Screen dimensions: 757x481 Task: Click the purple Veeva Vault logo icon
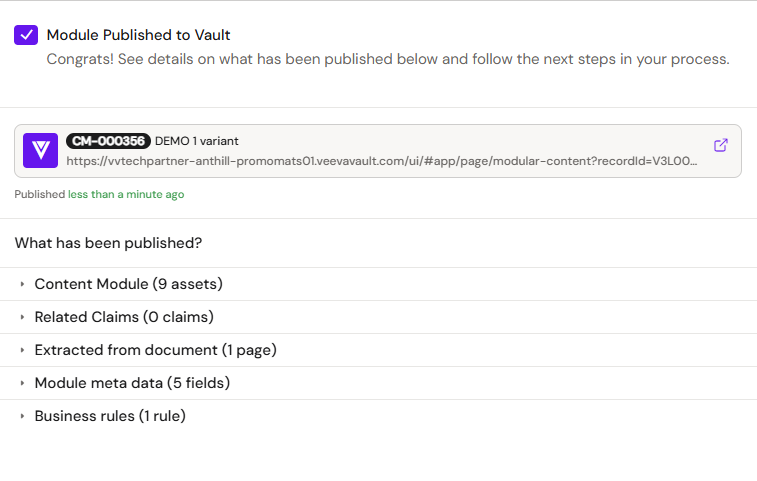41,151
